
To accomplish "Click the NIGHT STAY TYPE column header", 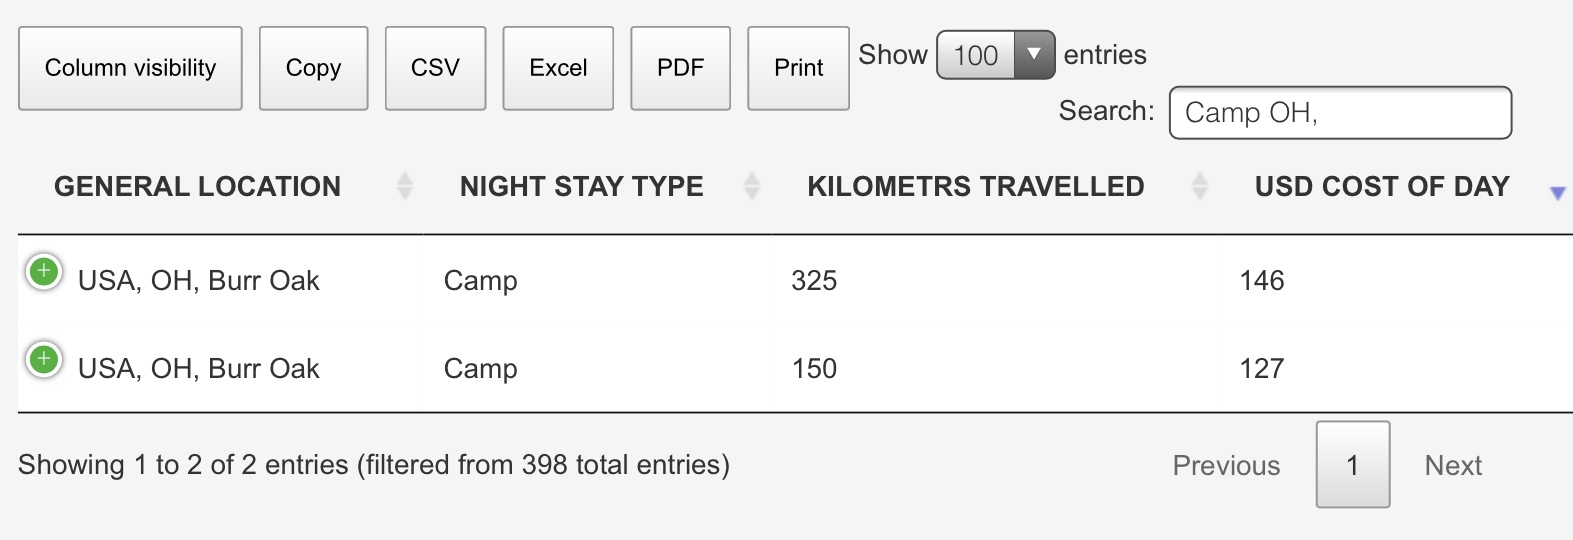I will tap(581, 186).
